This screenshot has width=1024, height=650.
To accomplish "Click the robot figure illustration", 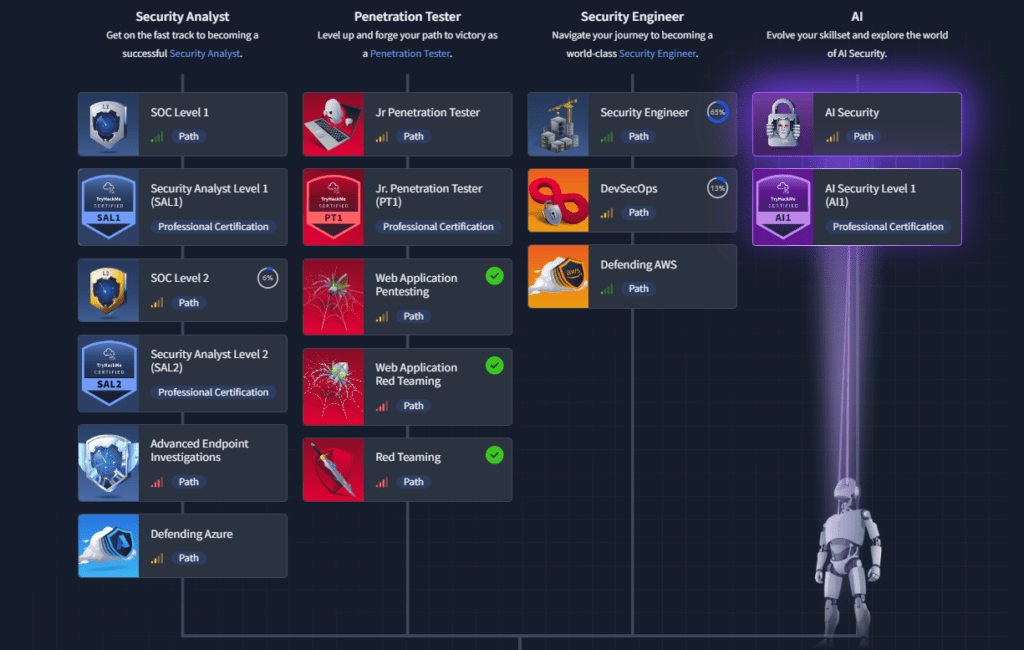I will pos(848,562).
